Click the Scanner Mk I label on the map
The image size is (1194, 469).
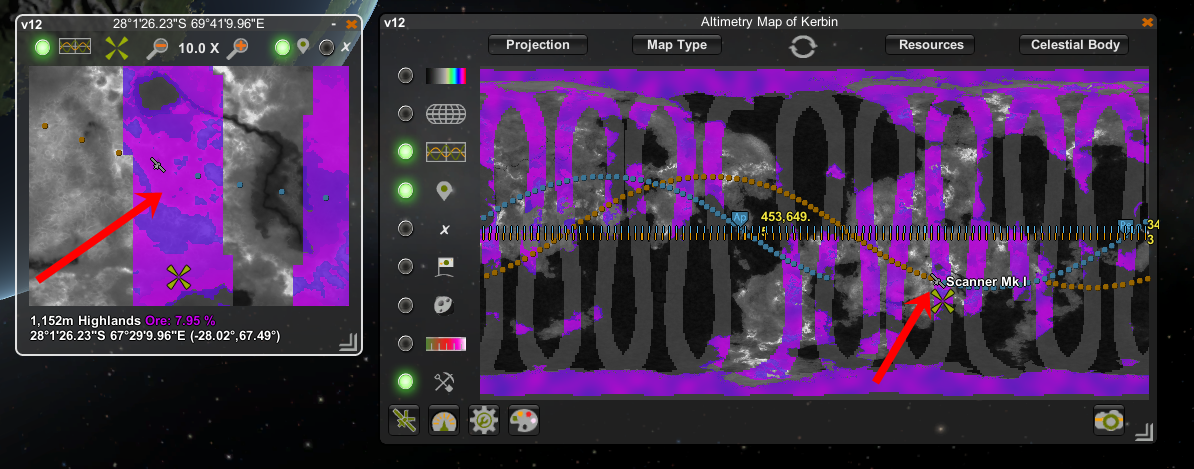pos(987,282)
